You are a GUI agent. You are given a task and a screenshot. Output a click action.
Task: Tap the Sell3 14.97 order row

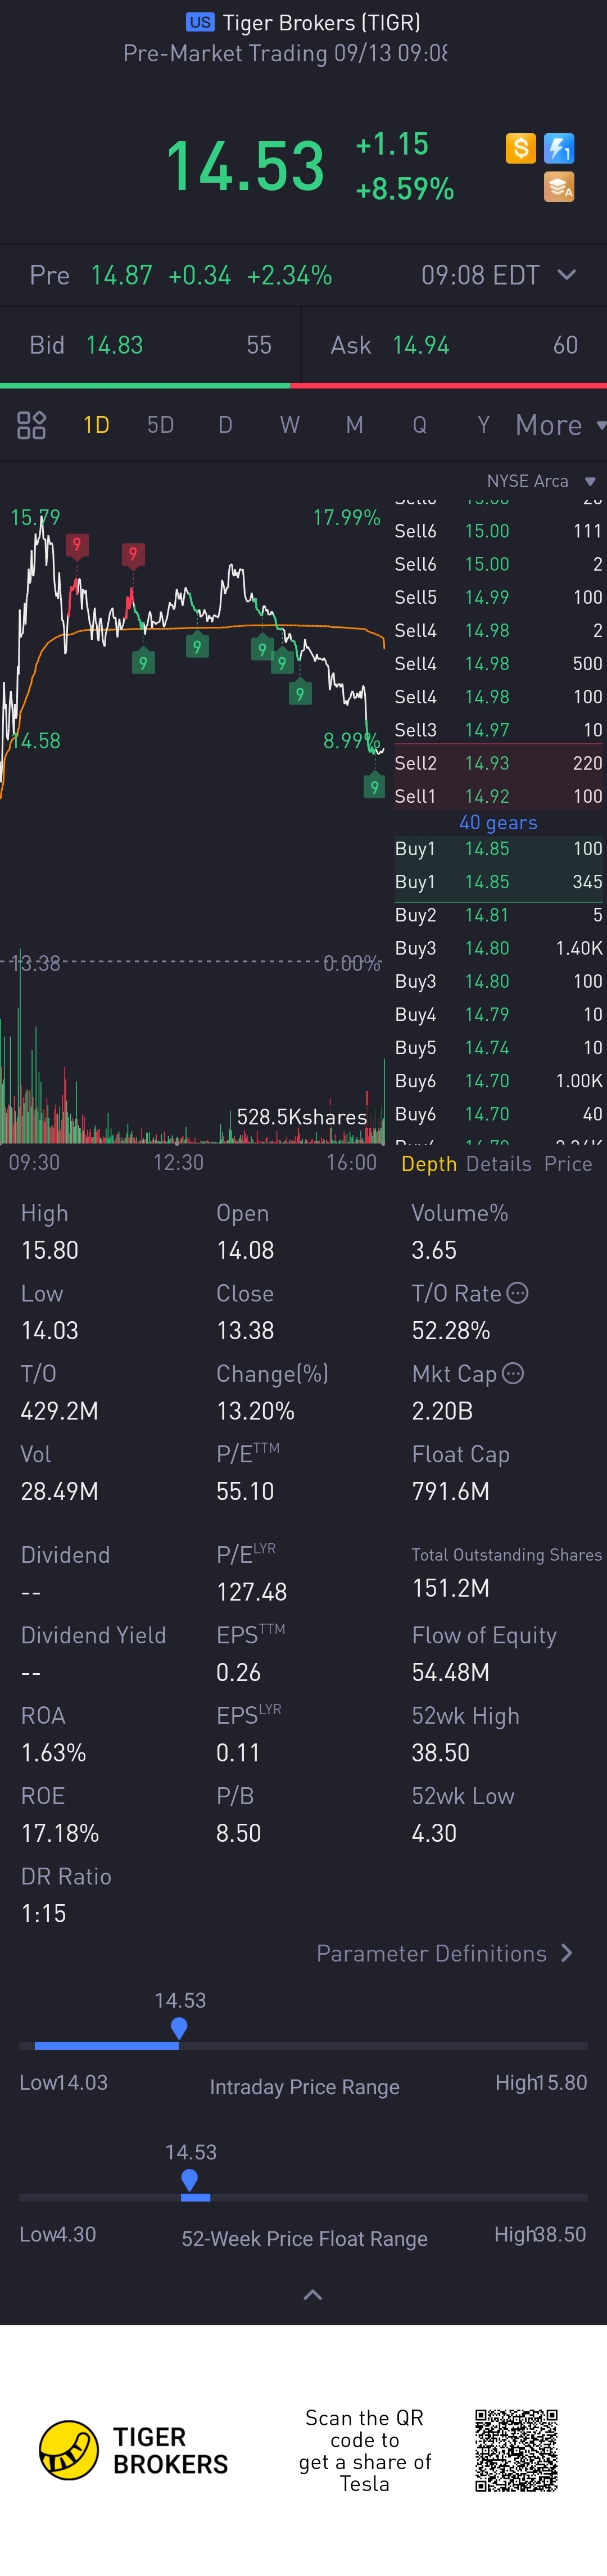[498, 730]
